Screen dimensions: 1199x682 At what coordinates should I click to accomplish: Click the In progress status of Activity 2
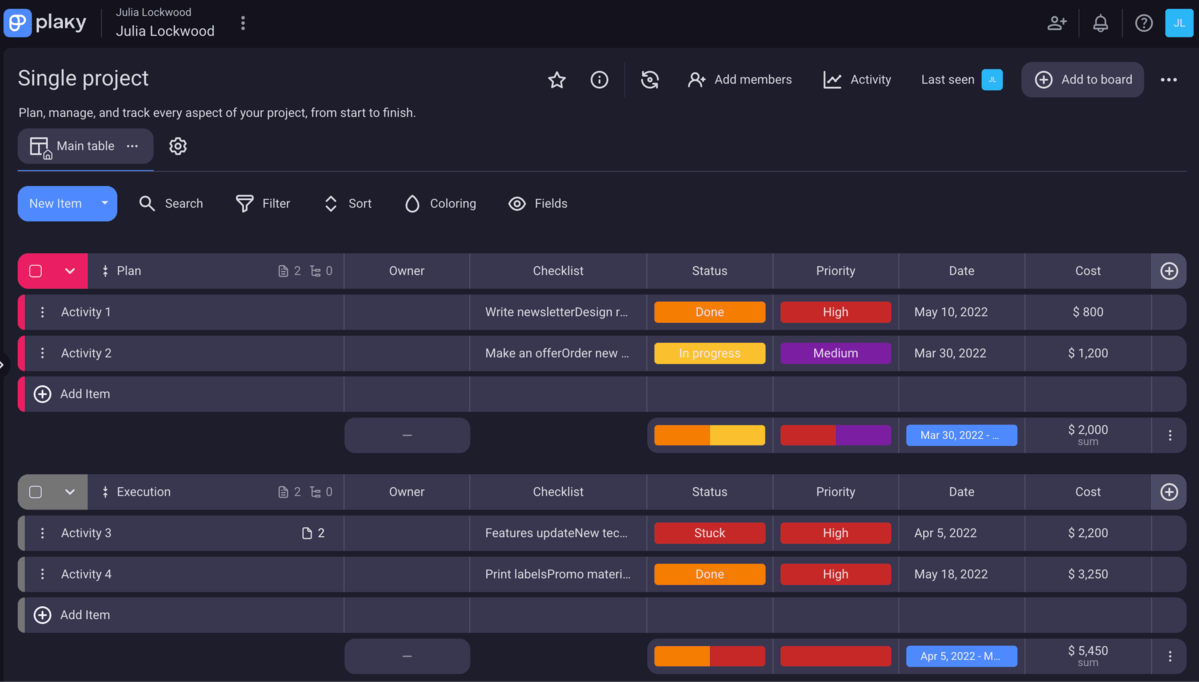coord(709,353)
